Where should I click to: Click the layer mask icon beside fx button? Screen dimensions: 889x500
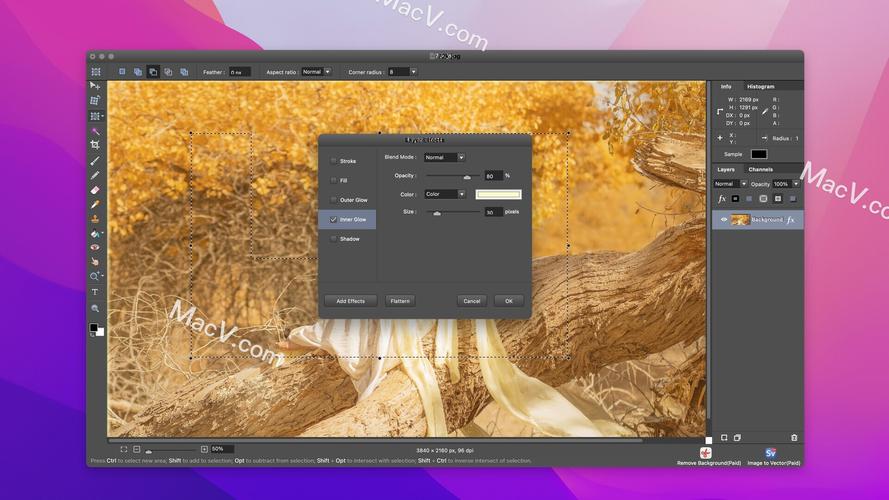point(735,199)
